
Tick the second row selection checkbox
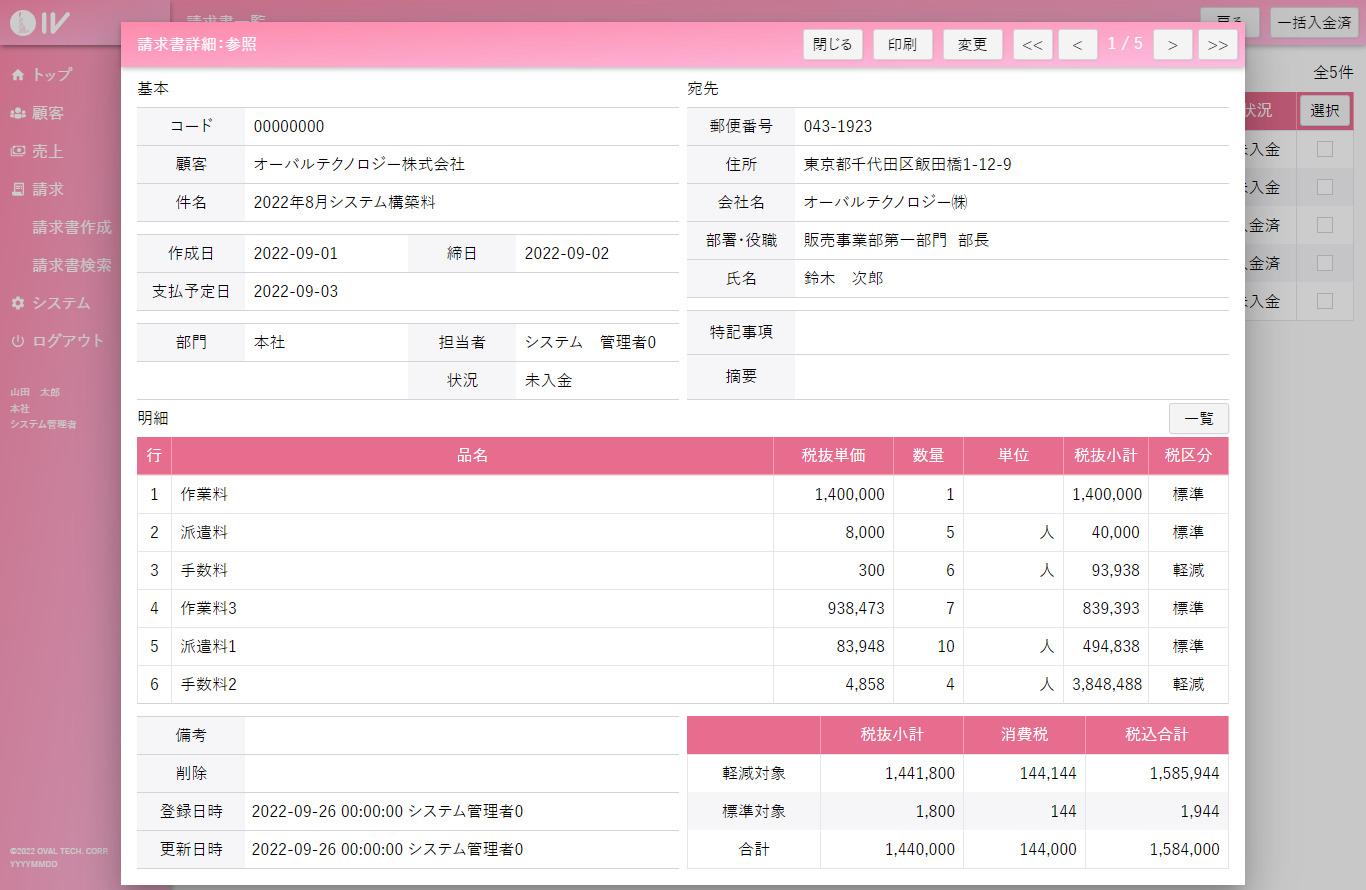click(x=1325, y=187)
